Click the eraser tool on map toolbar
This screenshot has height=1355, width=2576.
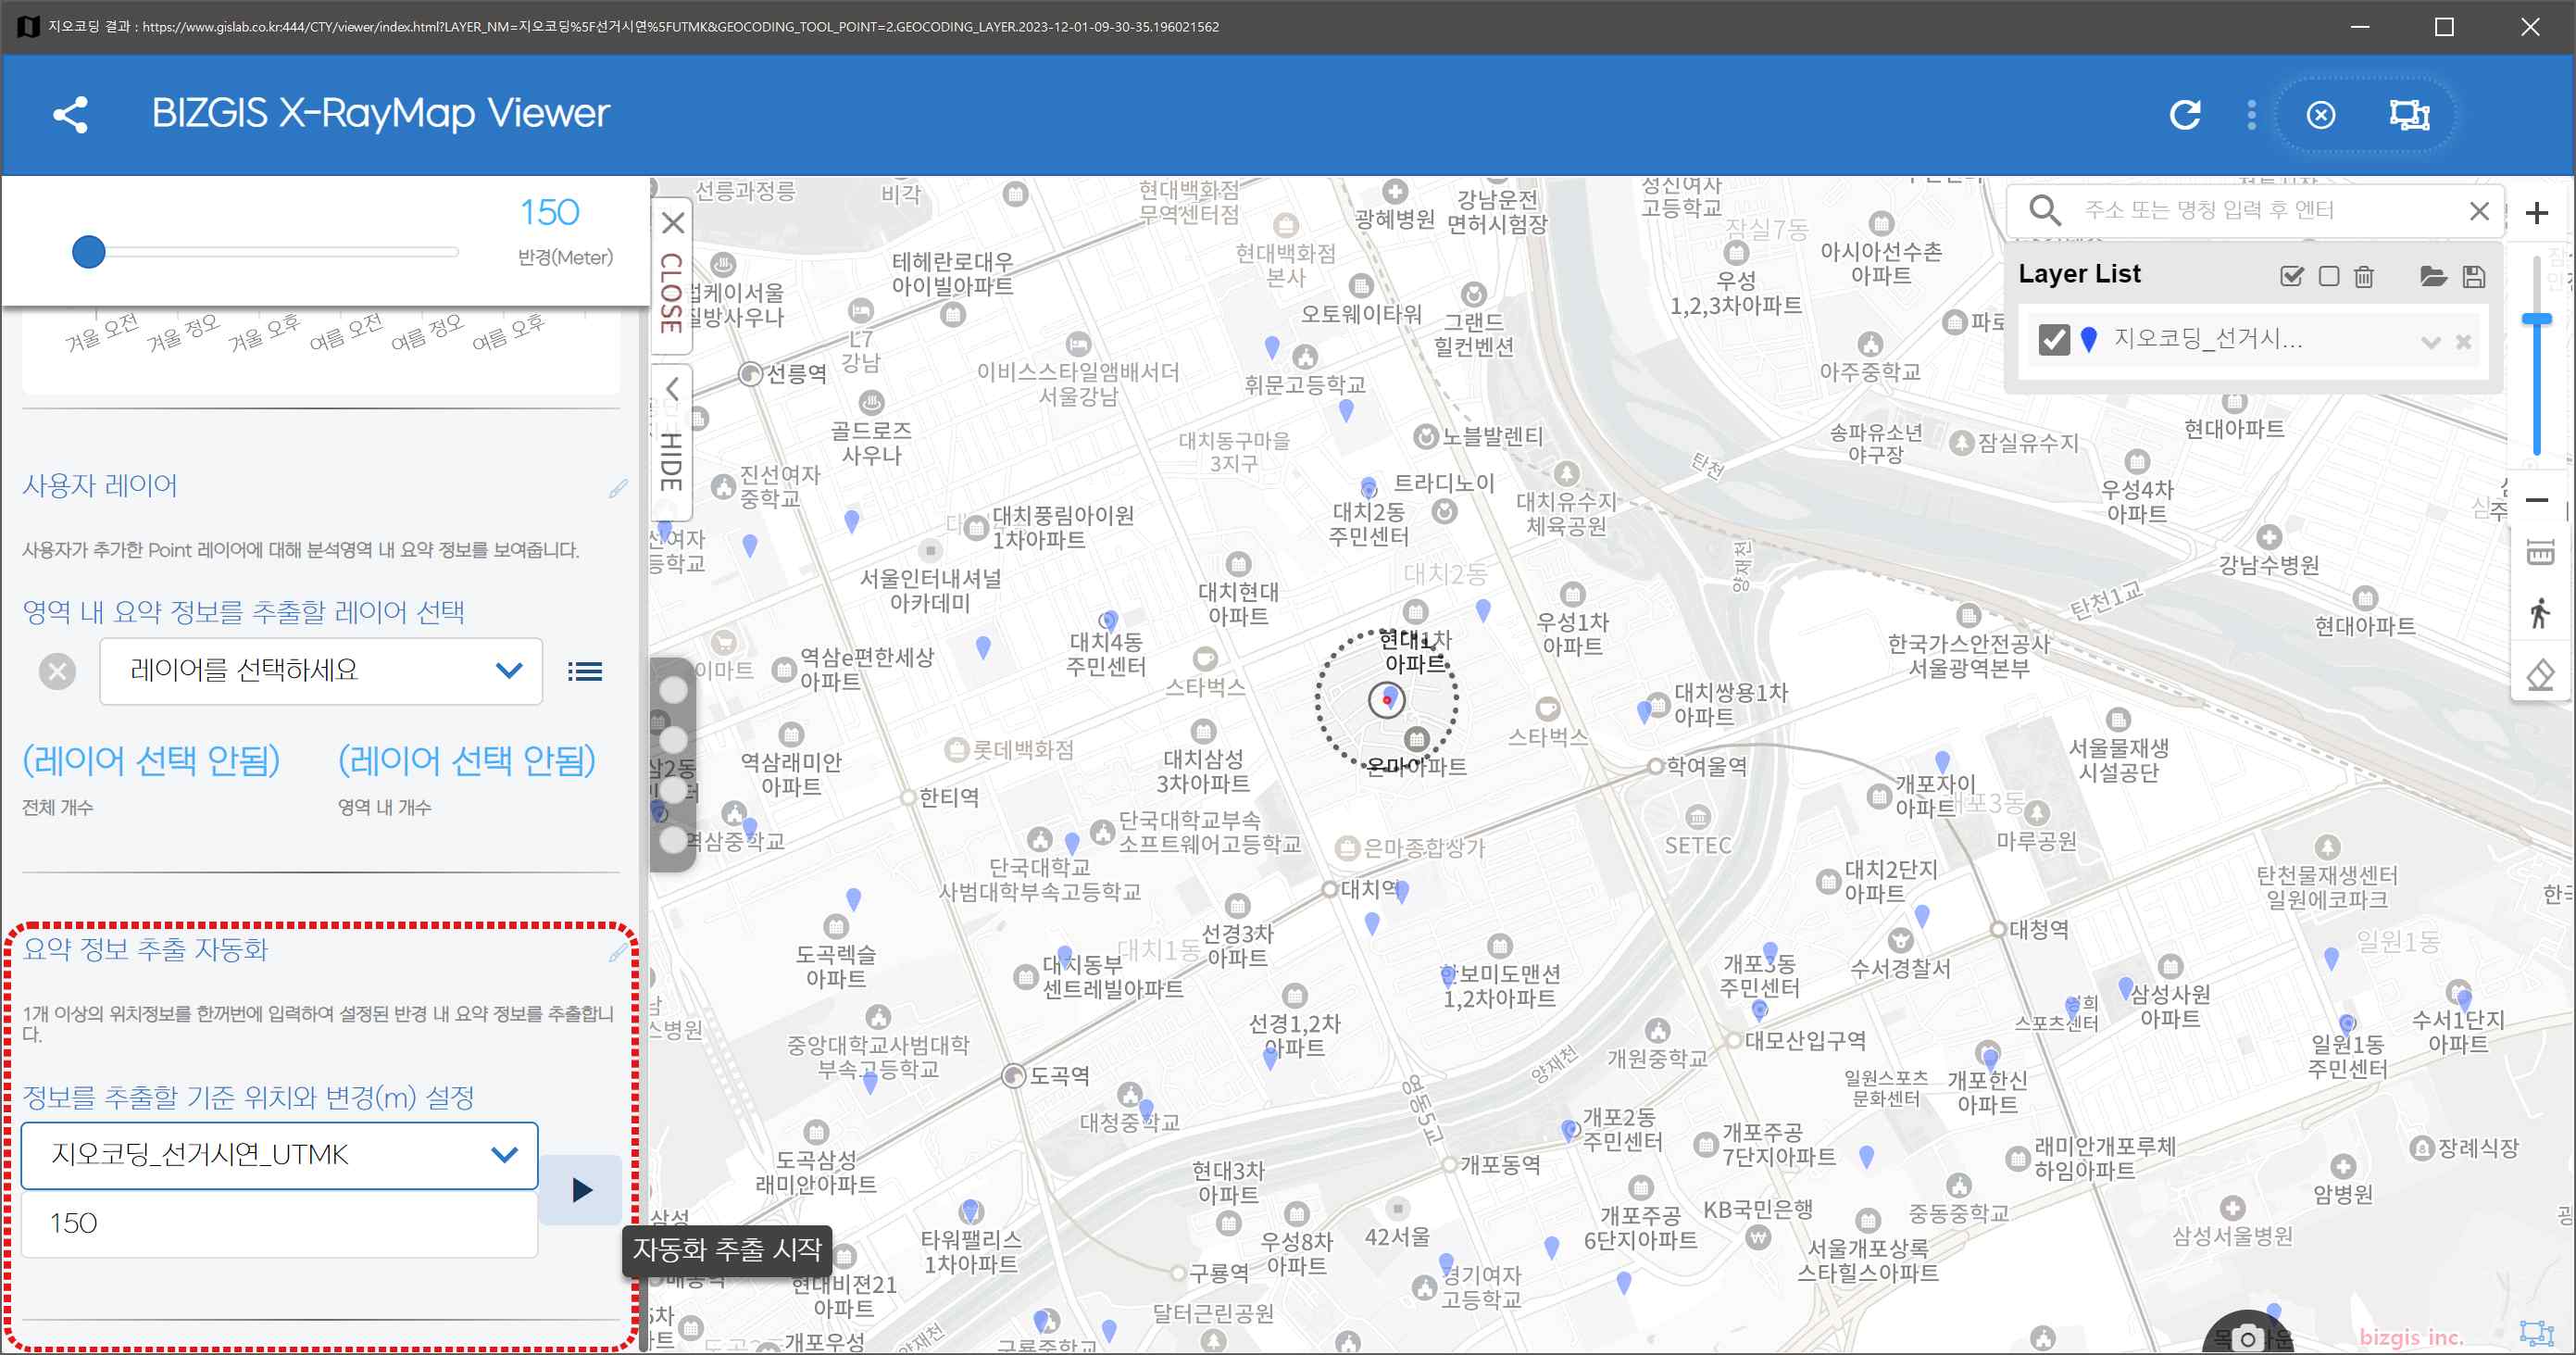2540,674
